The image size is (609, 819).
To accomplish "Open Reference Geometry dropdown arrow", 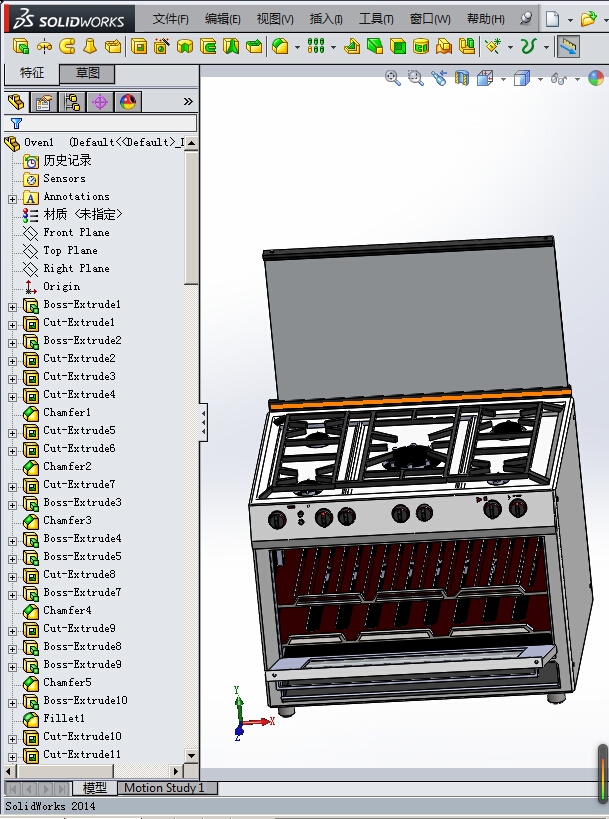I will [x=510, y=47].
